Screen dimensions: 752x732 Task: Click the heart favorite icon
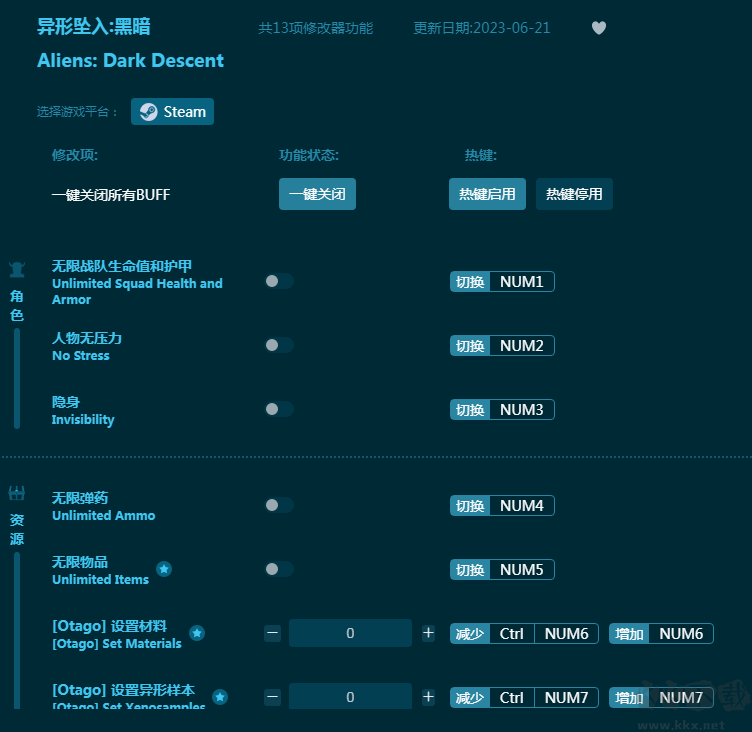599,28
